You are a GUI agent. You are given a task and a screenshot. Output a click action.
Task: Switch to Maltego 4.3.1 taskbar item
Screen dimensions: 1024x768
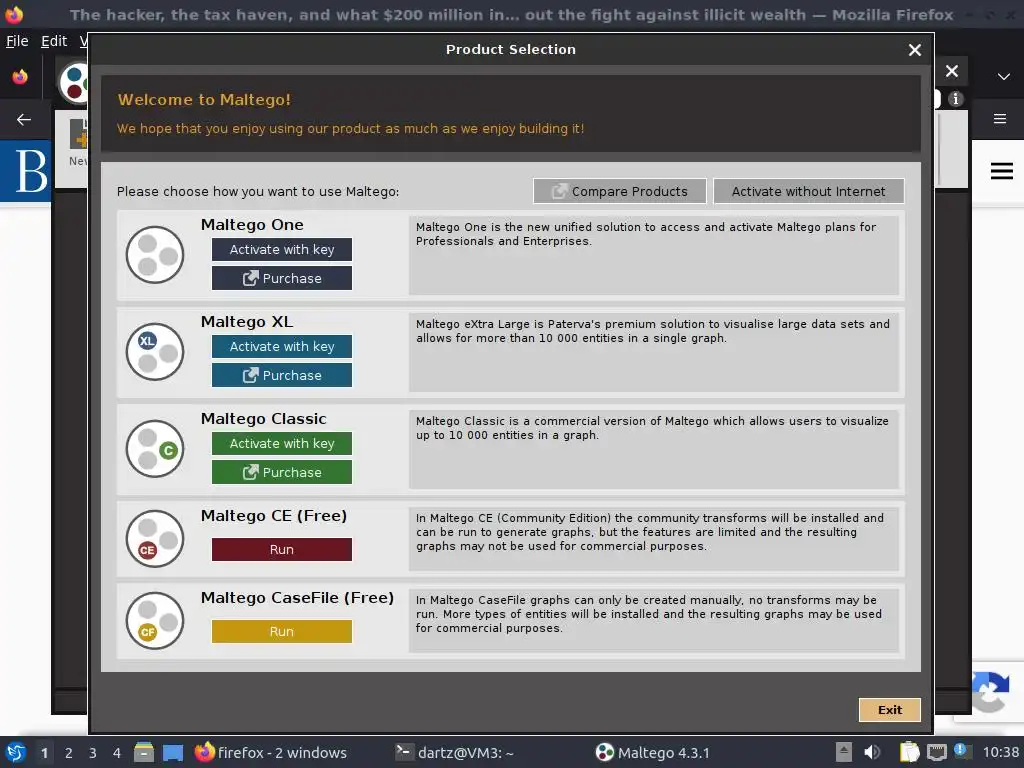[x=653, y=752]
